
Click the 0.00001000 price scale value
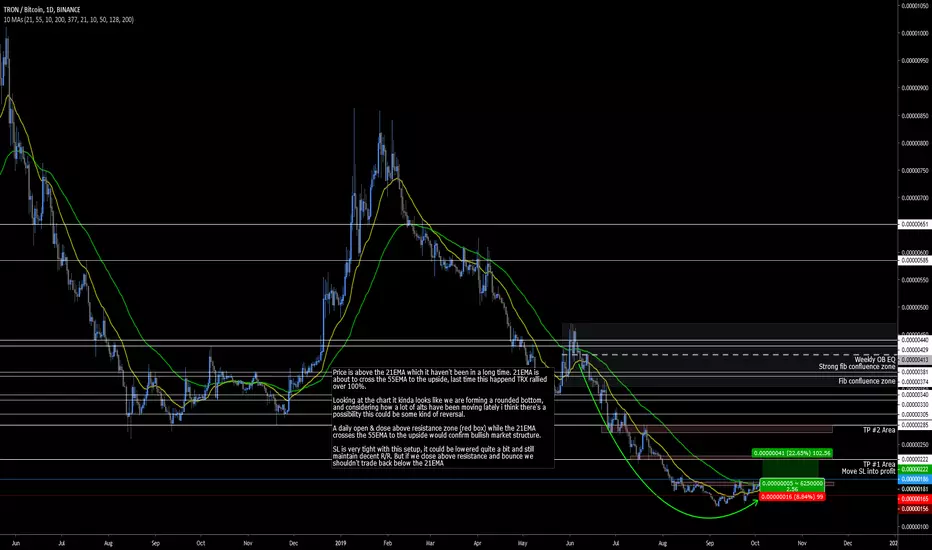(915, 34)
